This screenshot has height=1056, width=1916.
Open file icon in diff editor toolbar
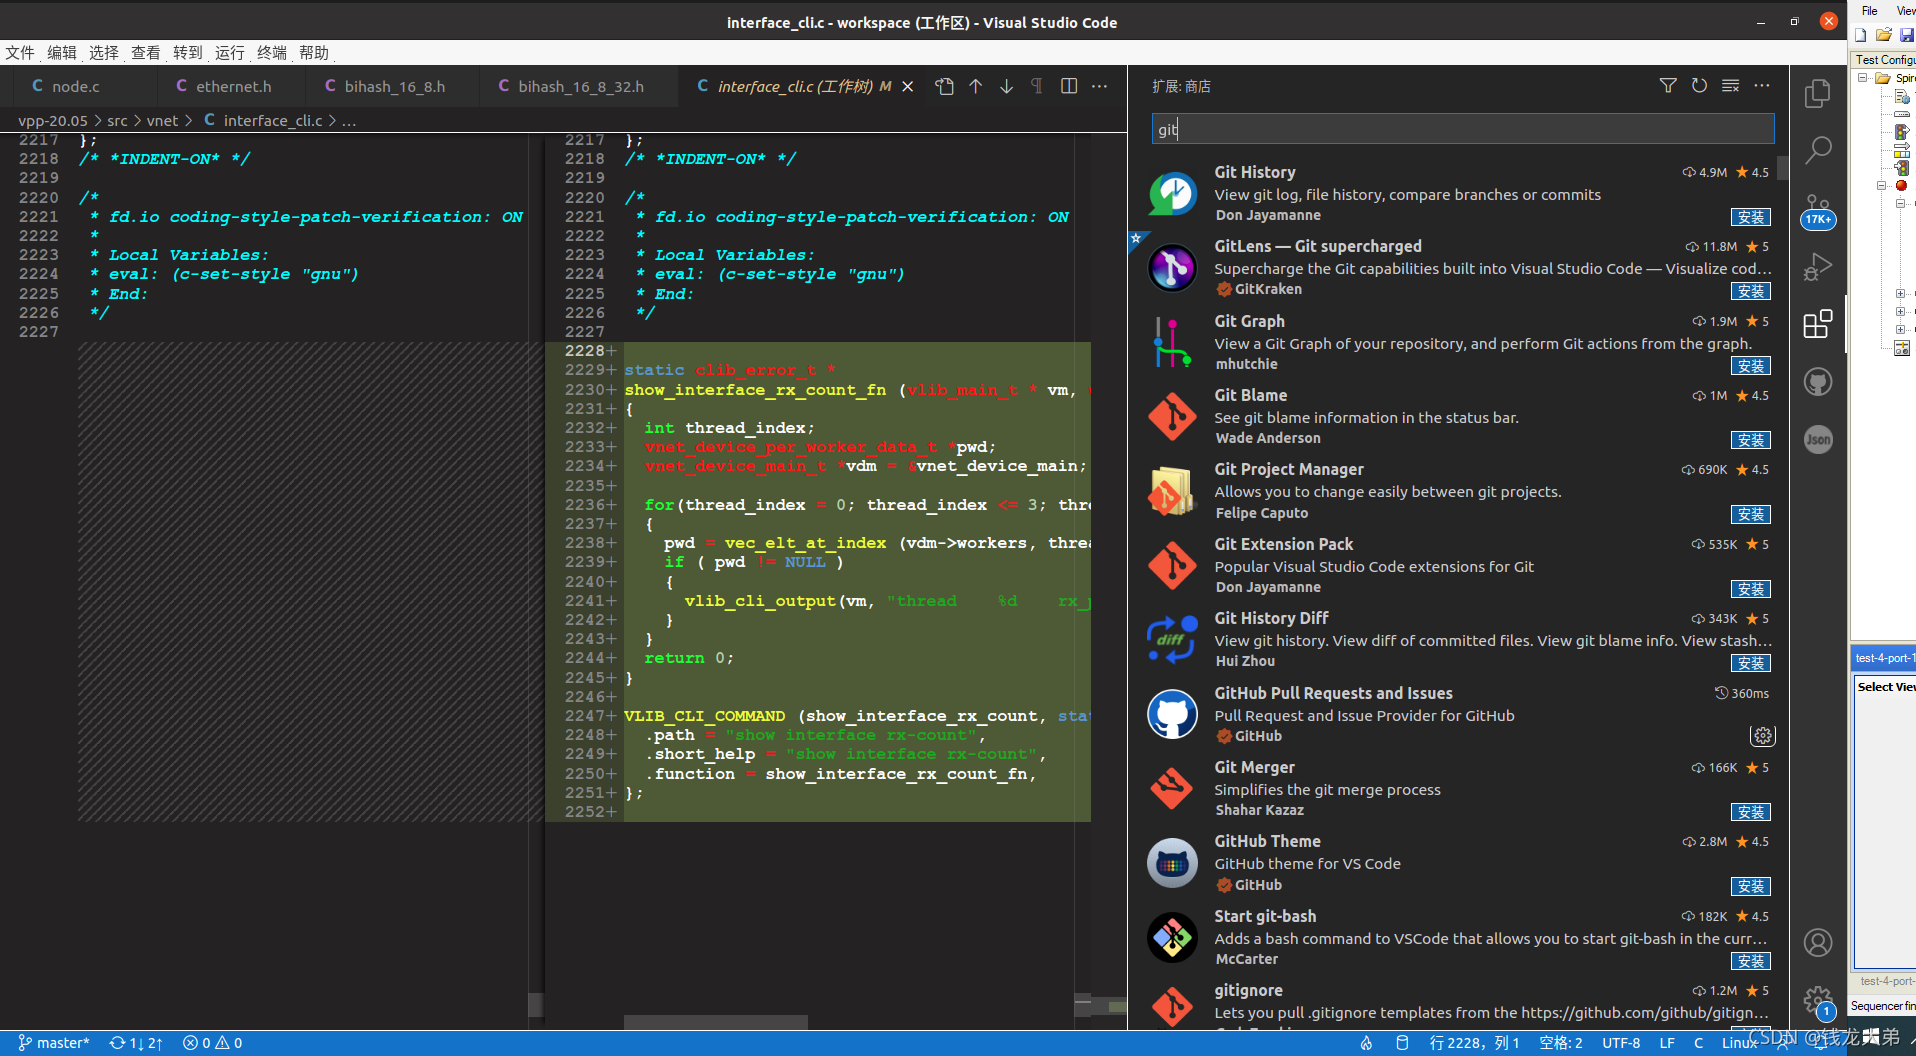pos(945,87)
